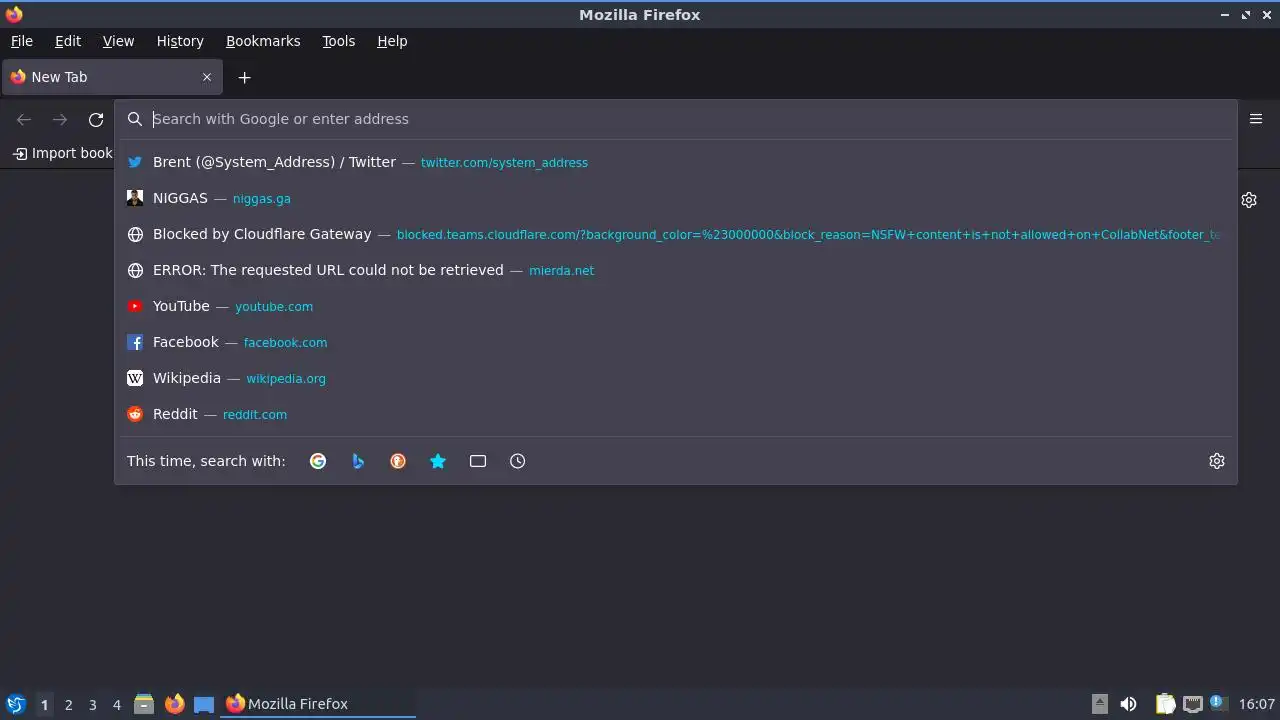Screen dimensions: 1280x720
Task: Open the mierda.net ERROR suggestion
Action: click(x=676, y=270)
